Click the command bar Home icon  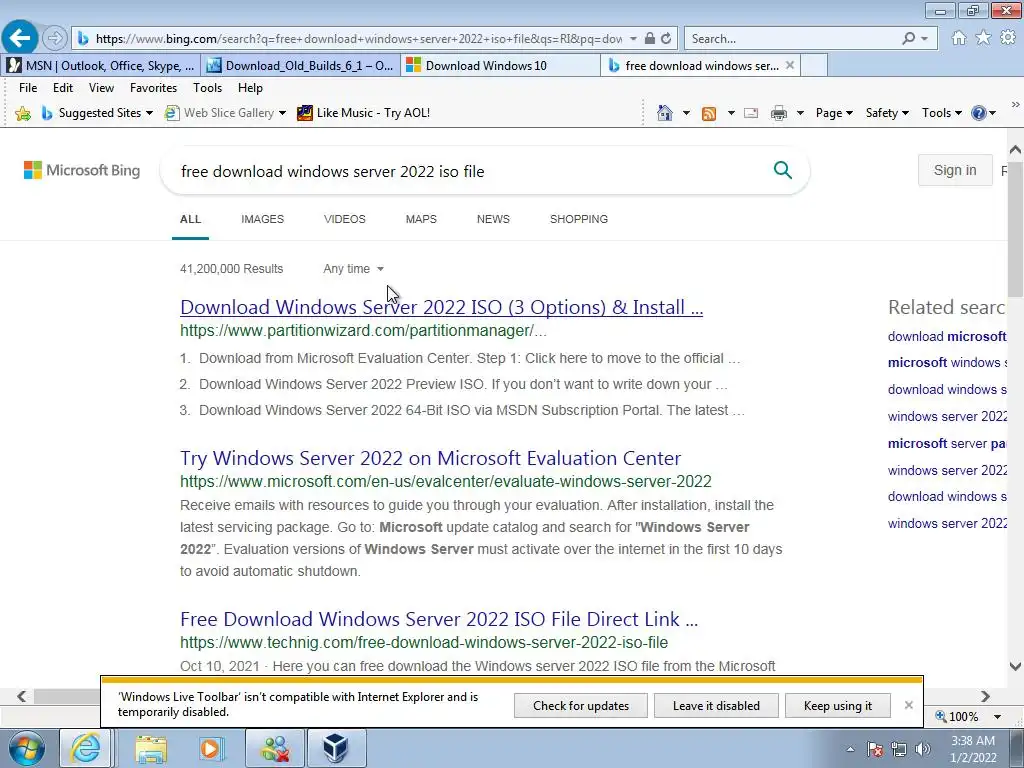[665, 113]
